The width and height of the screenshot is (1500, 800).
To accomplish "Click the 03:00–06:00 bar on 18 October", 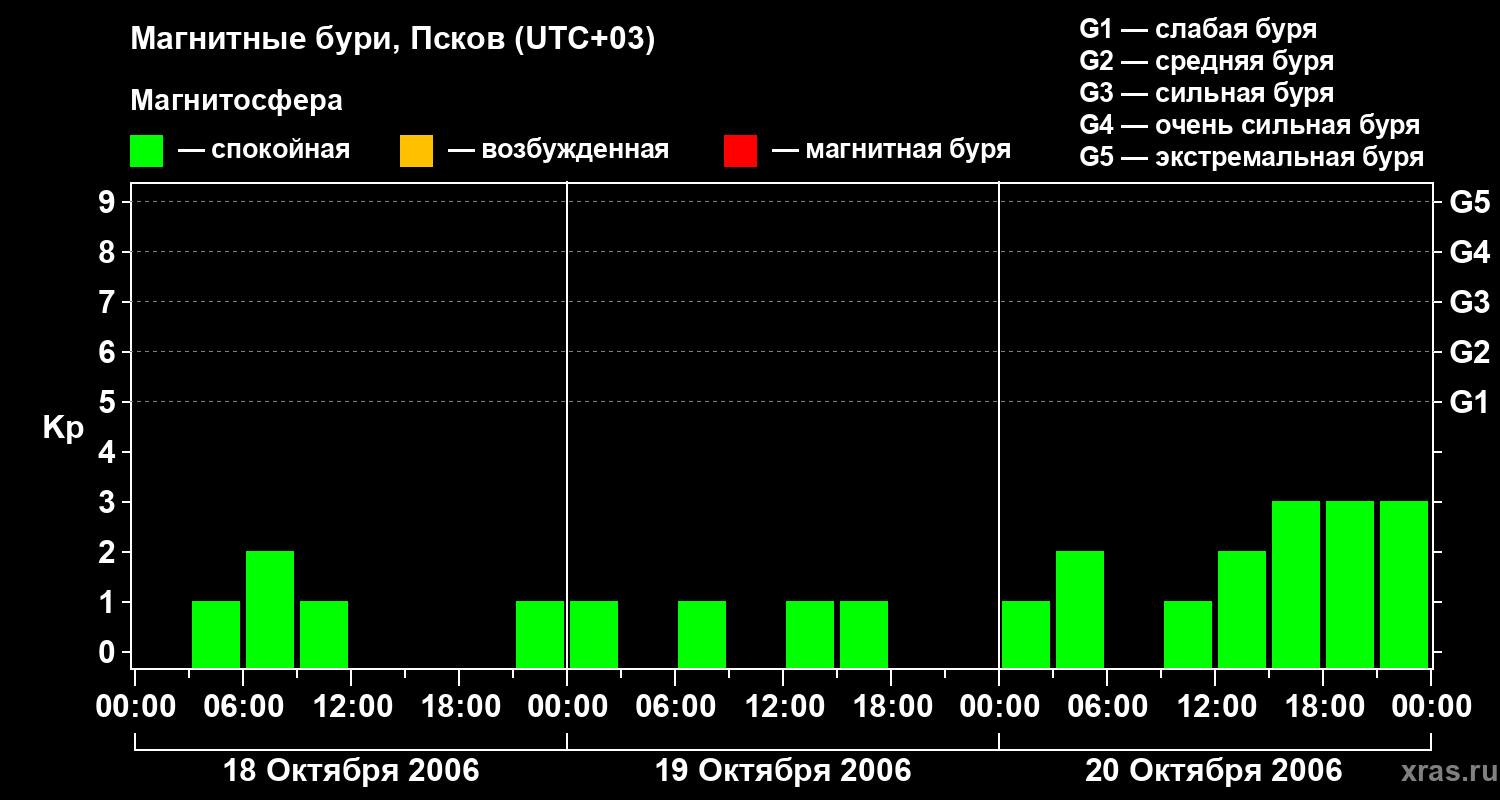I will [216, 634].
